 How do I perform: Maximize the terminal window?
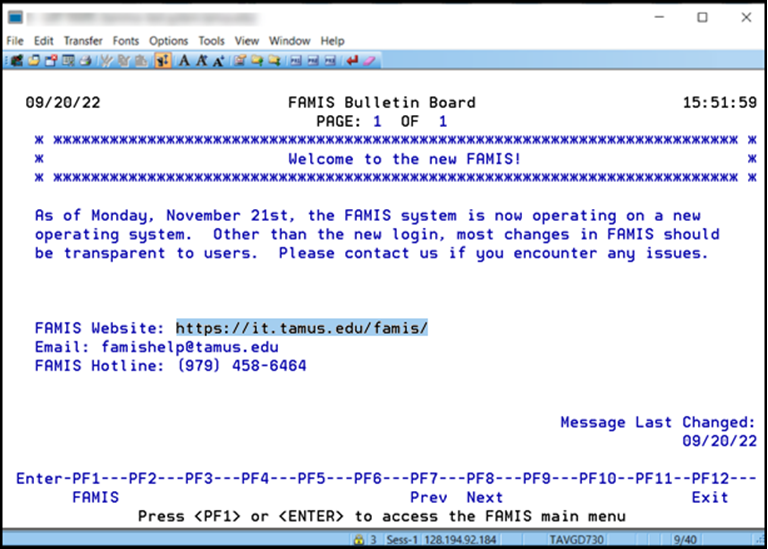tap(702, 17)
